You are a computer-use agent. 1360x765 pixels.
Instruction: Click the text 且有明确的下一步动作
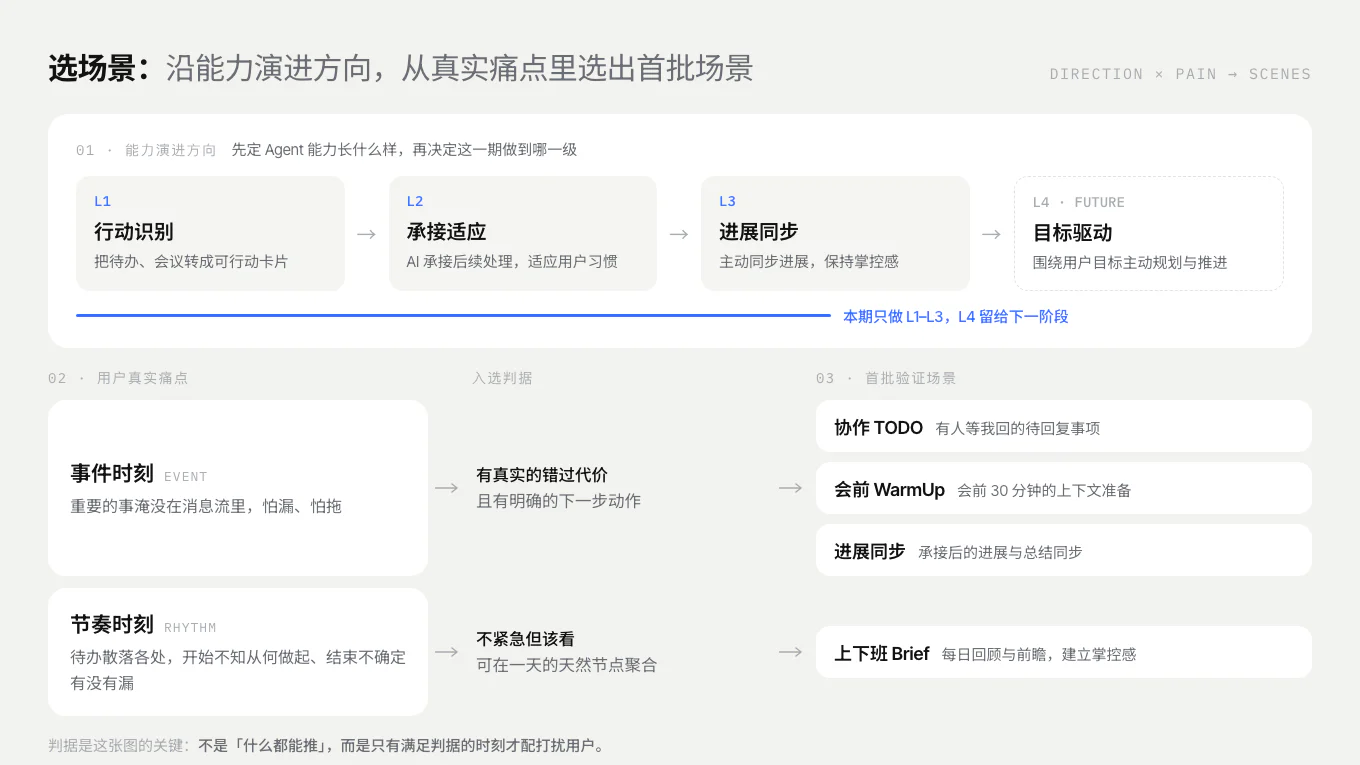558,500
